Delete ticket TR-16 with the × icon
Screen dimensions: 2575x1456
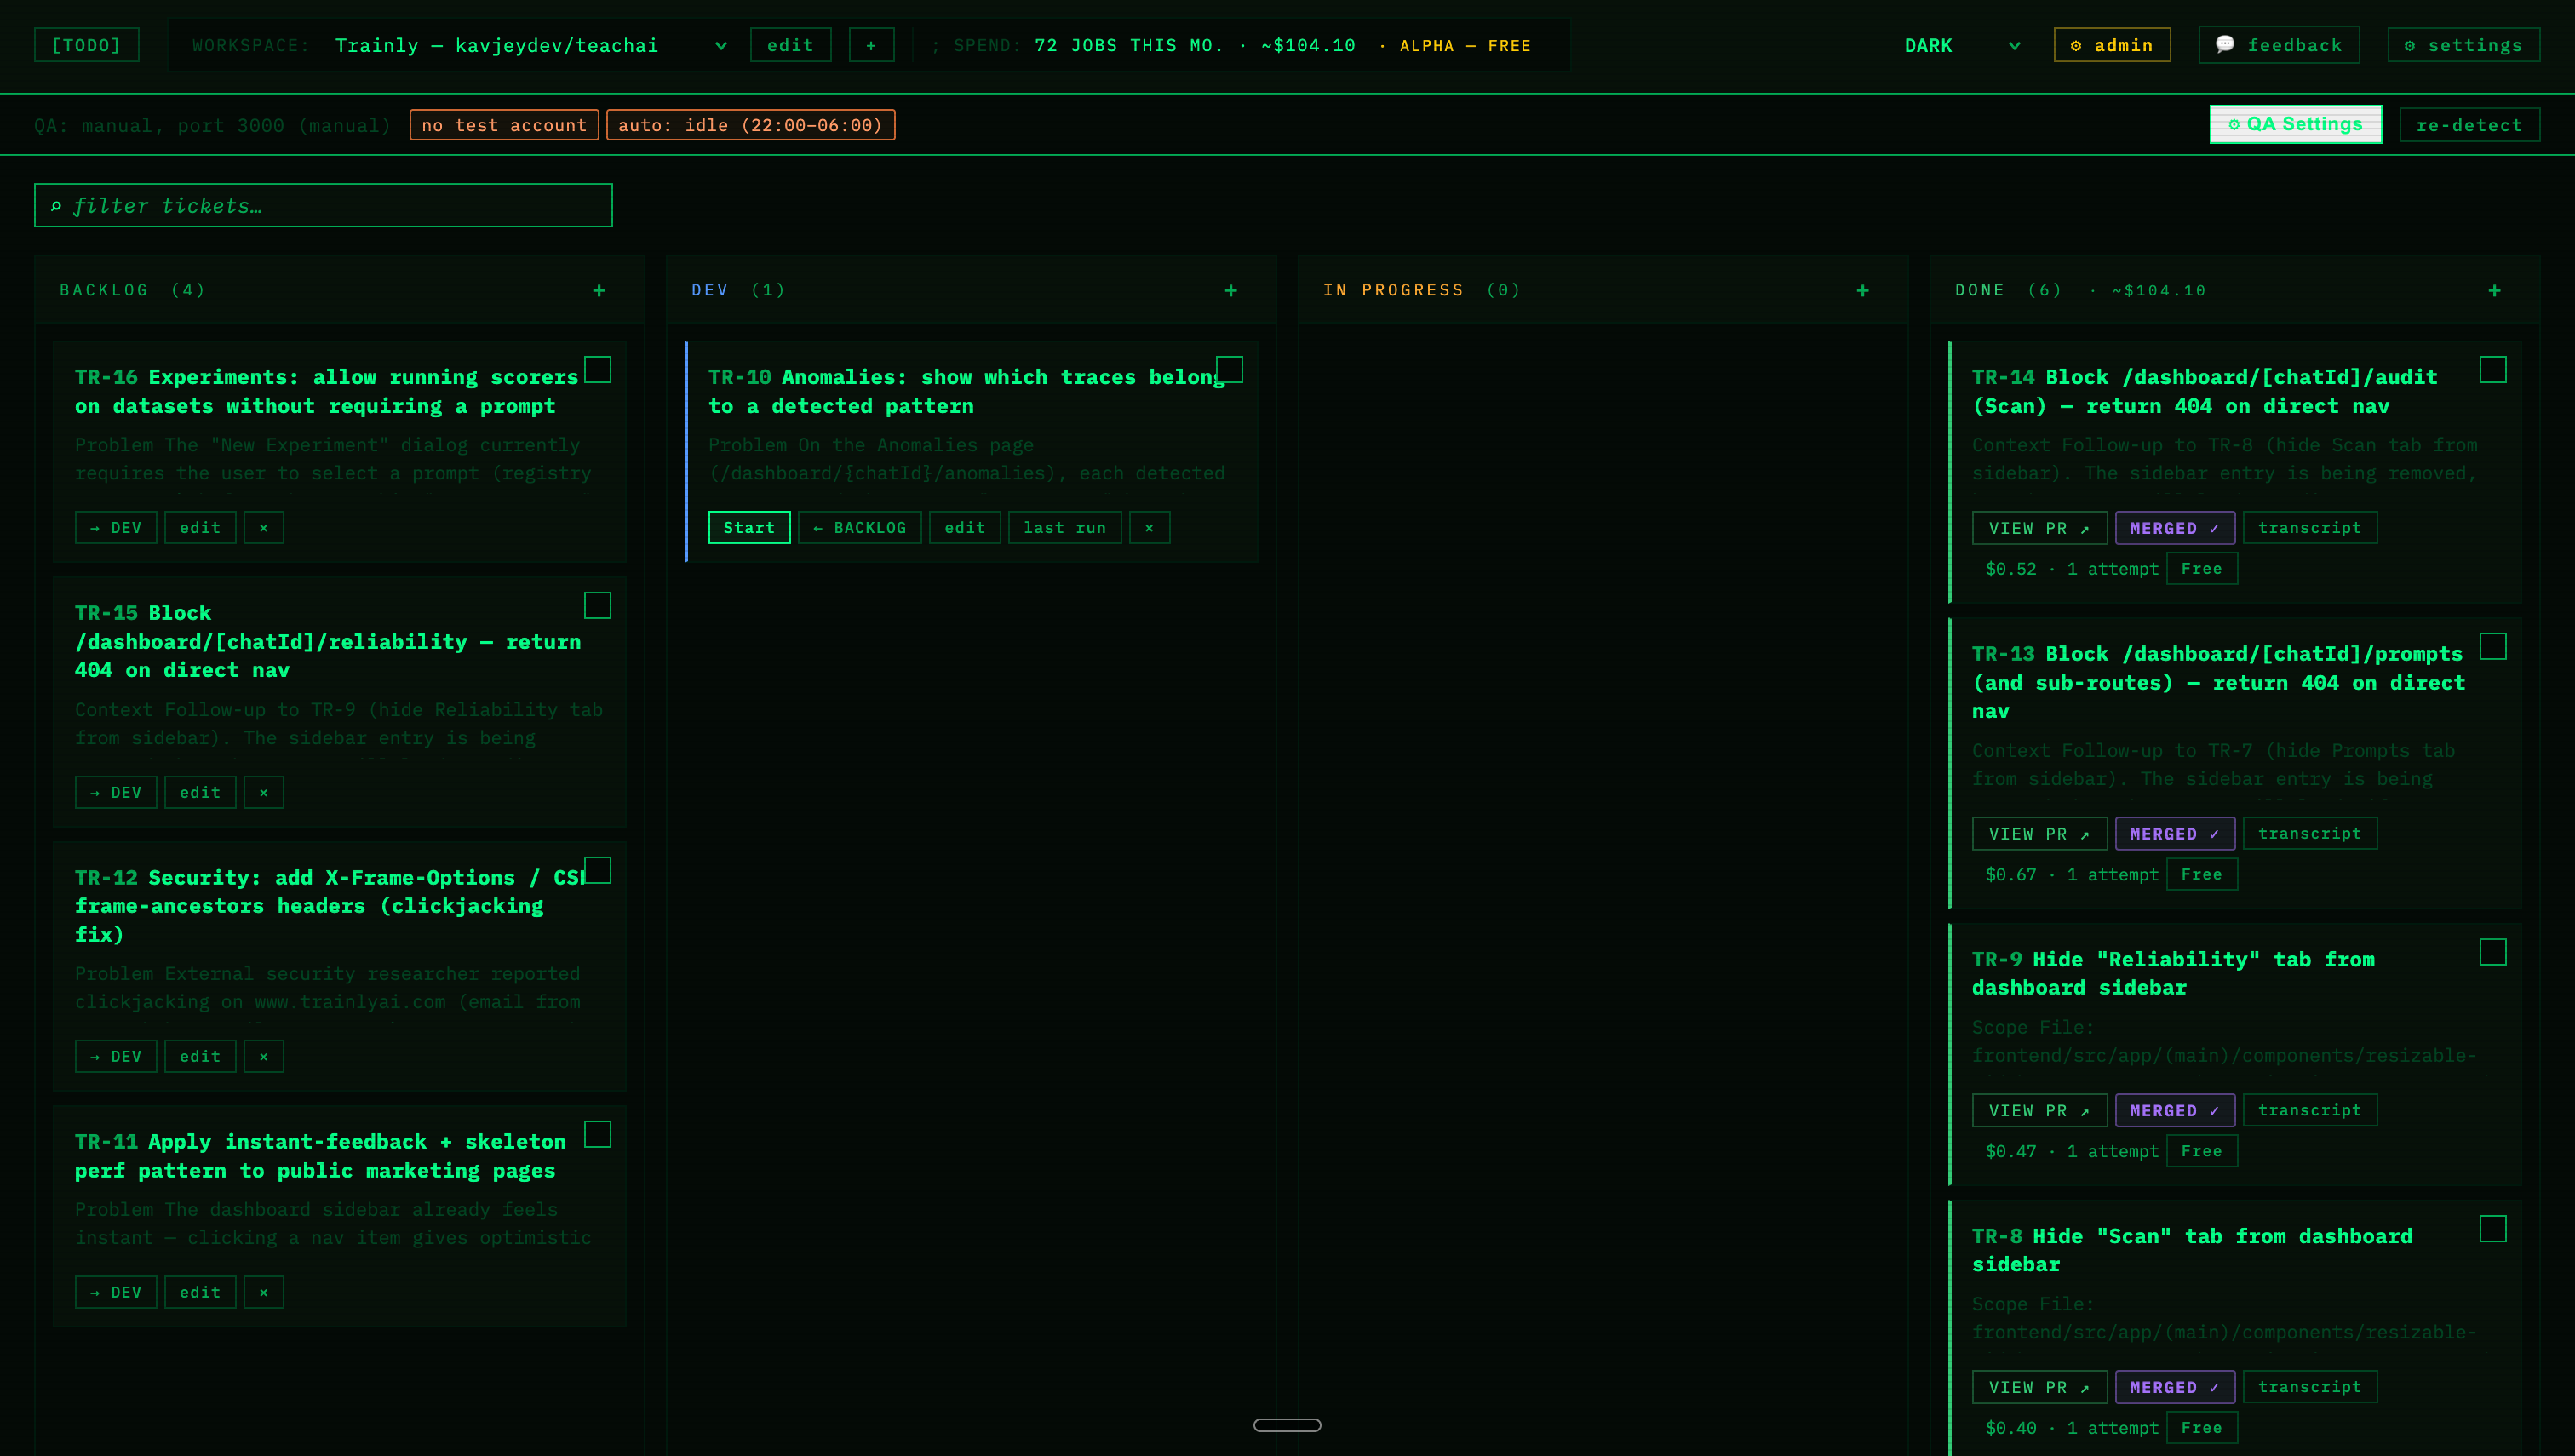pyautogui.click(x=264, y=528)
